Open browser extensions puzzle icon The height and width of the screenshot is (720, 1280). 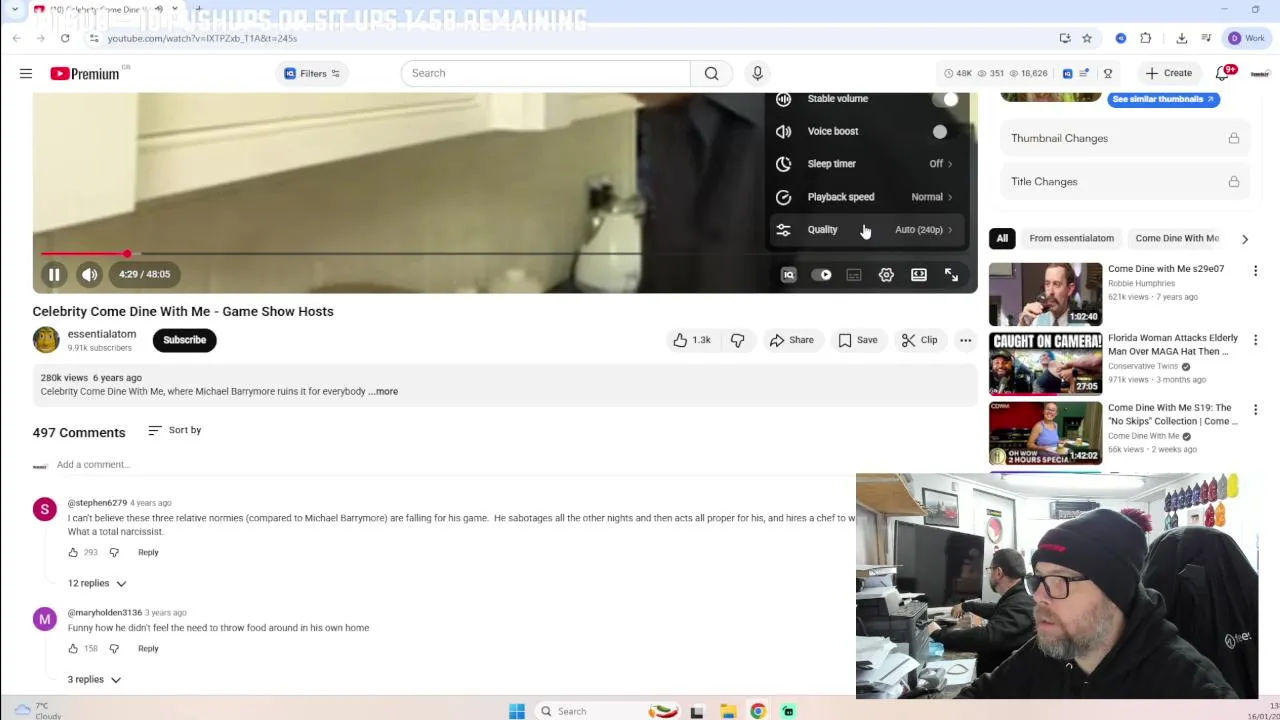(1146, 38)
